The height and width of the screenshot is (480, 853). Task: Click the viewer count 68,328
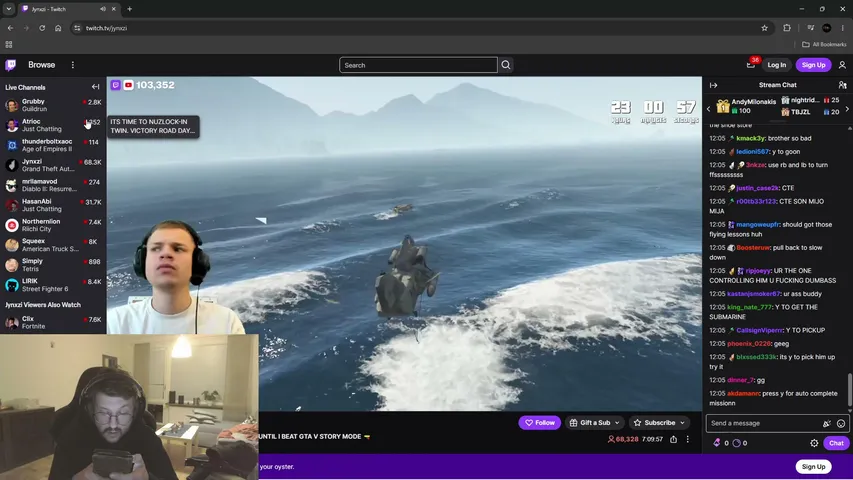pyautogui.click(x=623, y=439)
